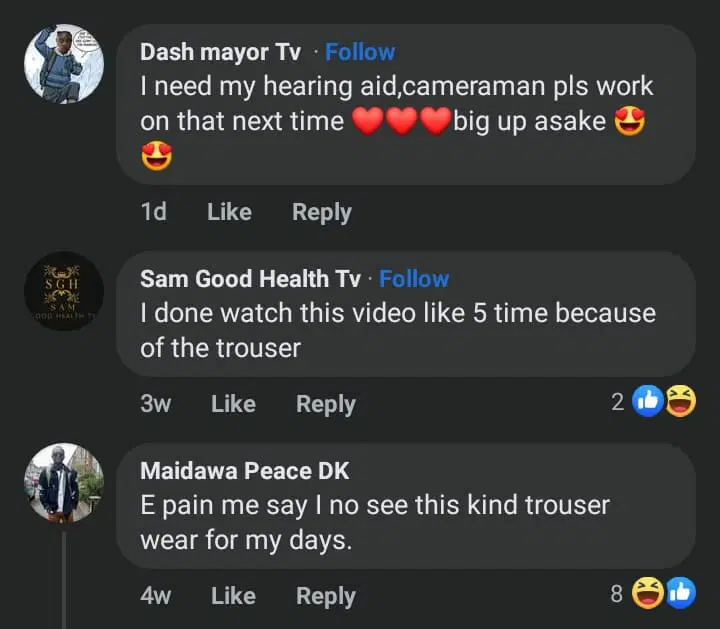The width and height of the screenshot is (720, 629).
Task: Like Dash mayor Tv's comment
Action: [x=229, y=212]
